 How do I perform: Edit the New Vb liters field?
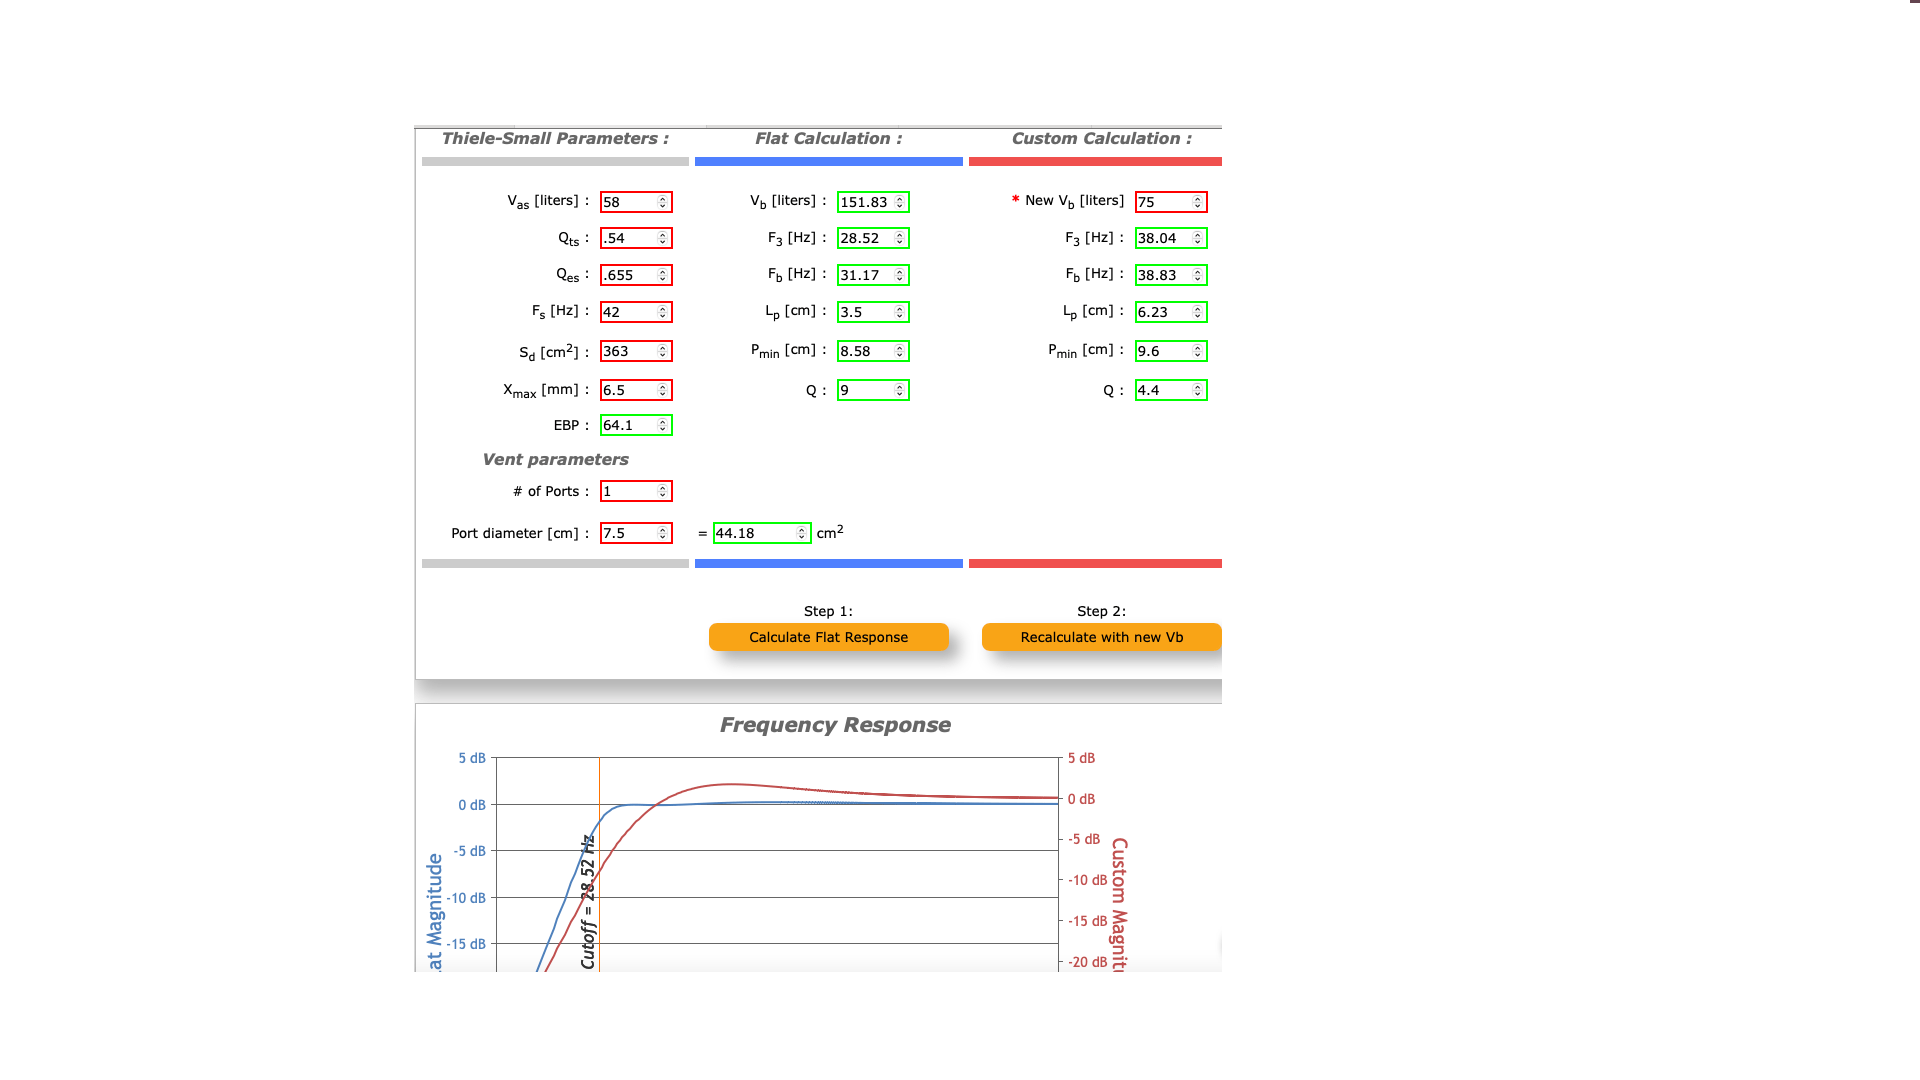coord(1171,202)
